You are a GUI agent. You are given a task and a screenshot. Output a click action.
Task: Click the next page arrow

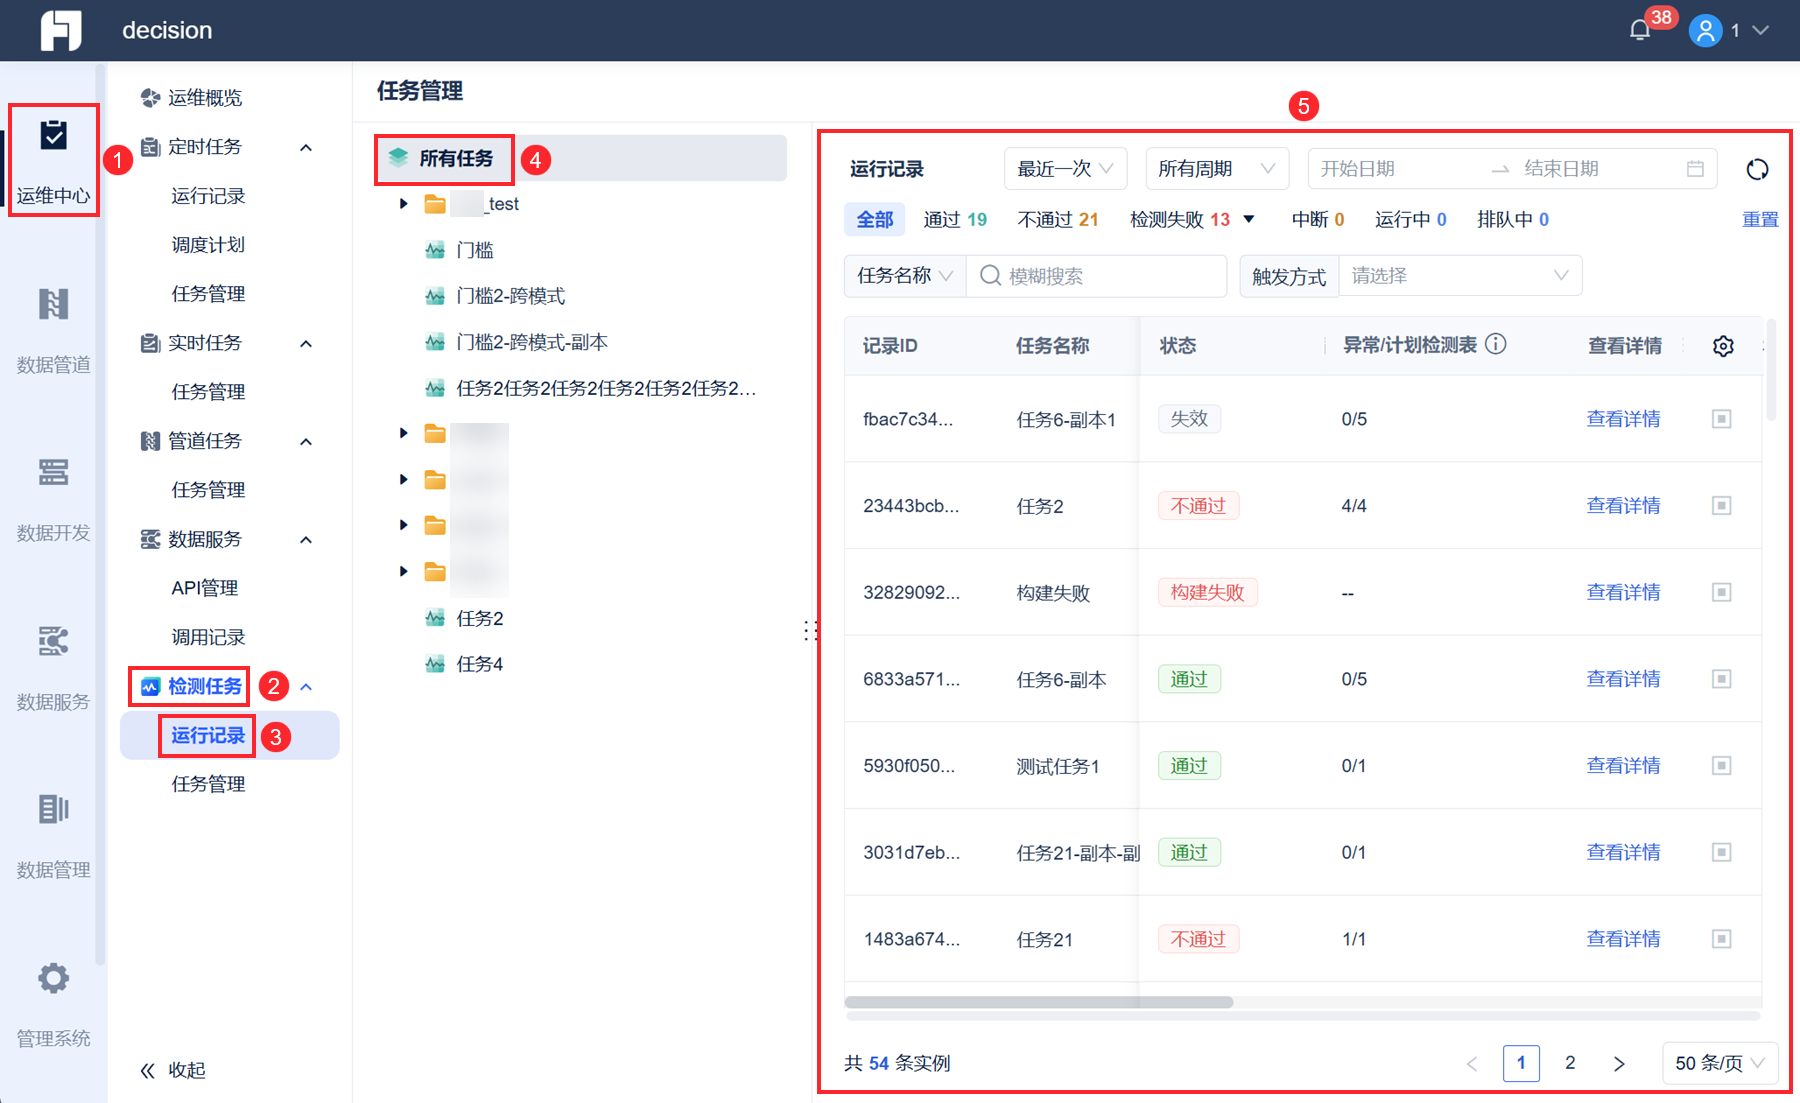(1619, 1063)
